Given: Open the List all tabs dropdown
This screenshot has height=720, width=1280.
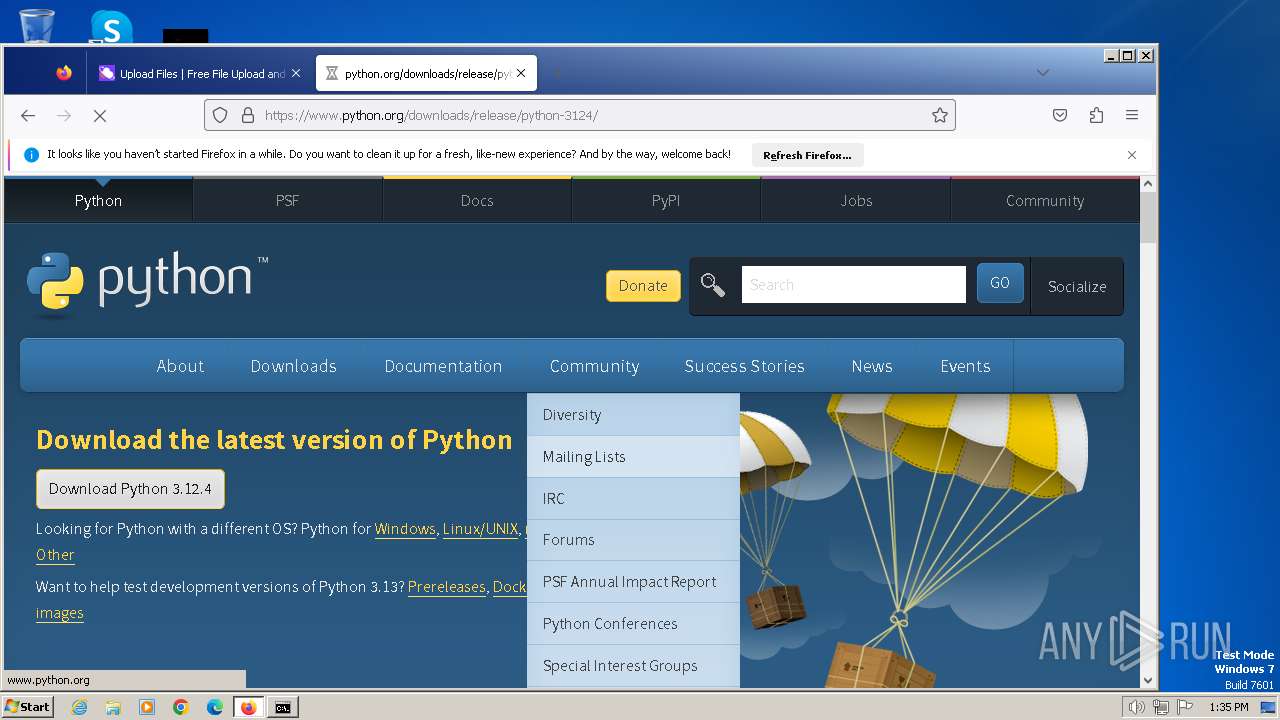Looking at the screenshot, I should point(1043,72).
